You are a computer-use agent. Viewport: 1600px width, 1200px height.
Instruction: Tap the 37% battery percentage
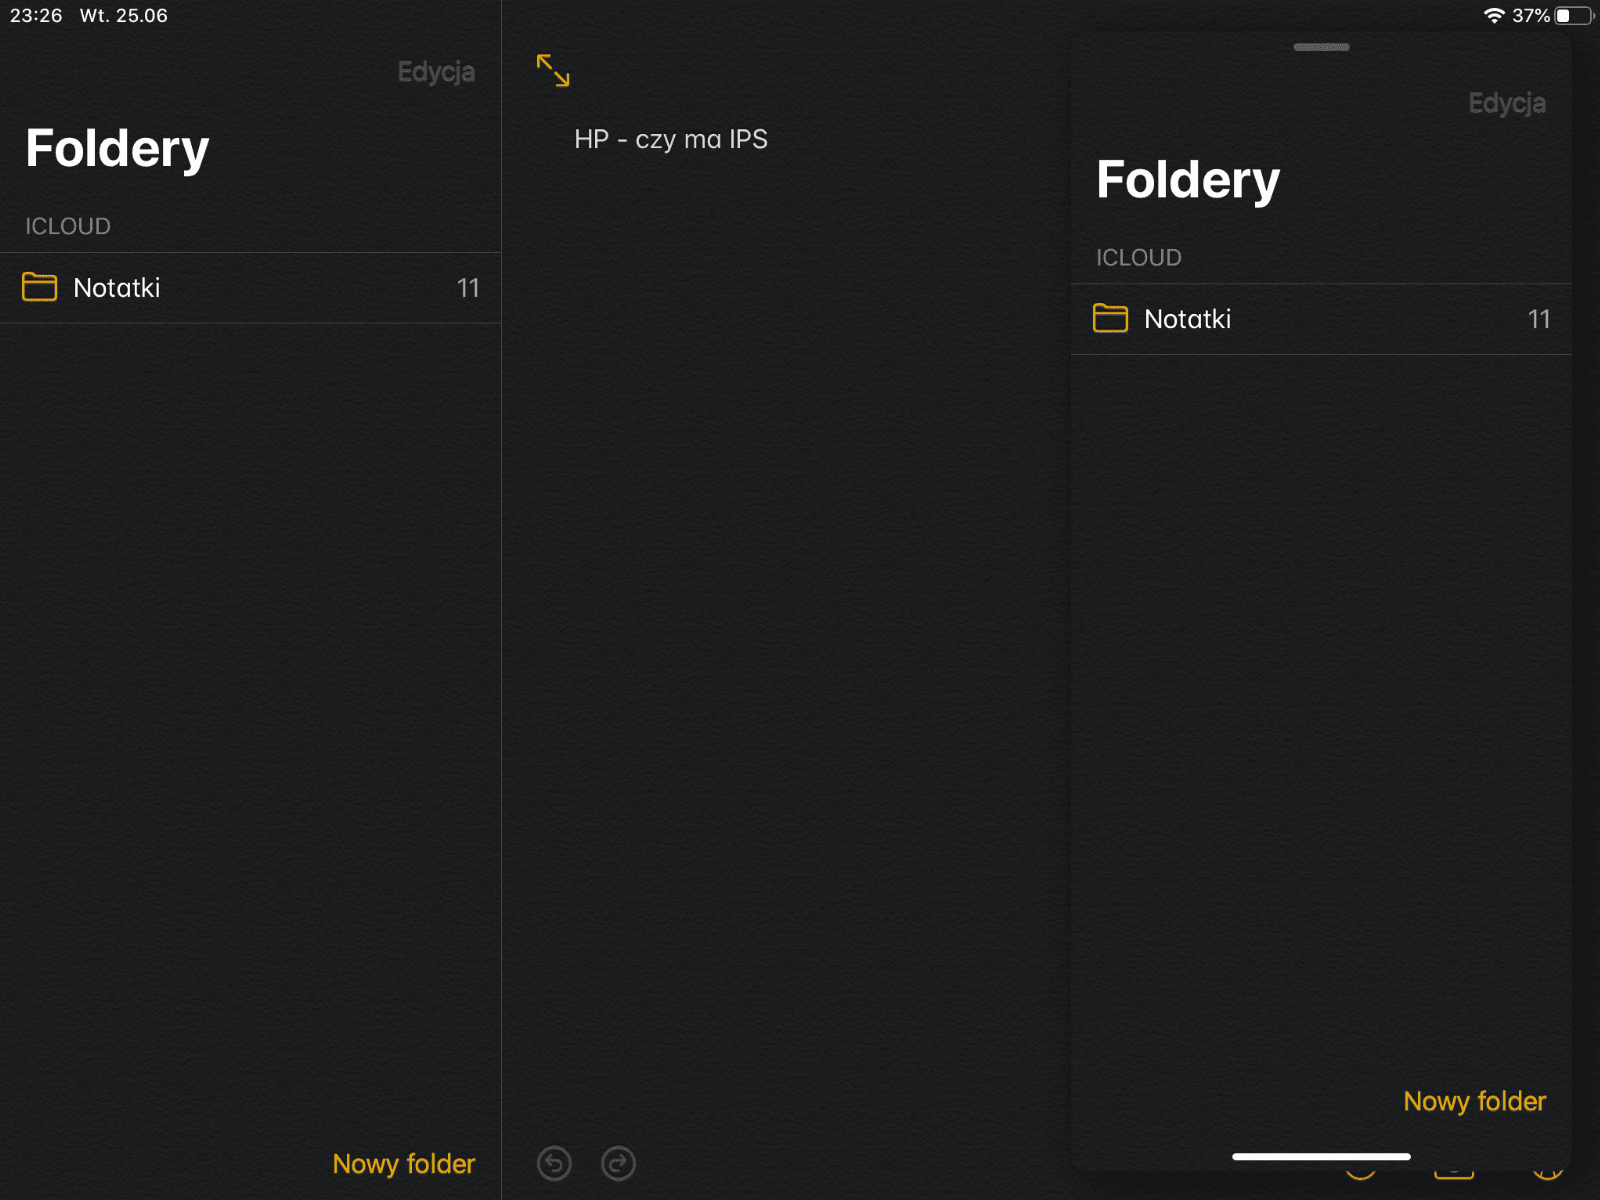point(1531,15)
